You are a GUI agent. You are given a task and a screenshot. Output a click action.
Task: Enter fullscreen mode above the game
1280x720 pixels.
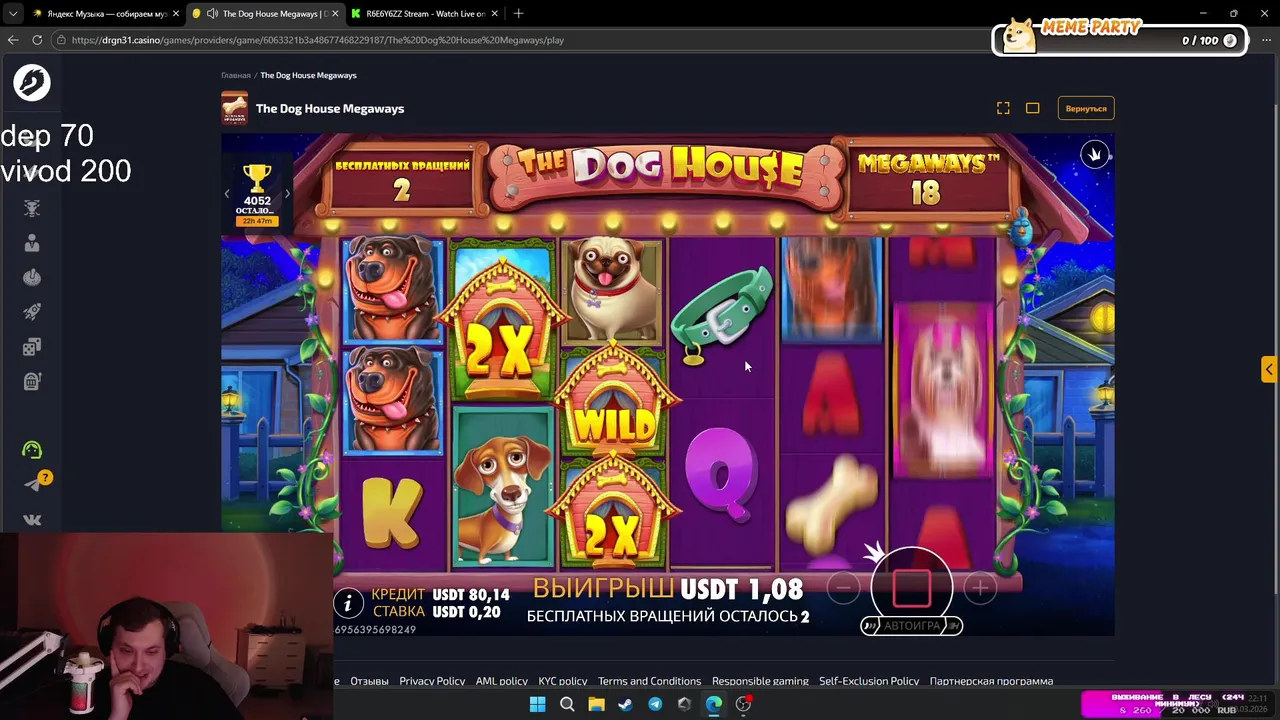click(x=1003, y=108)
